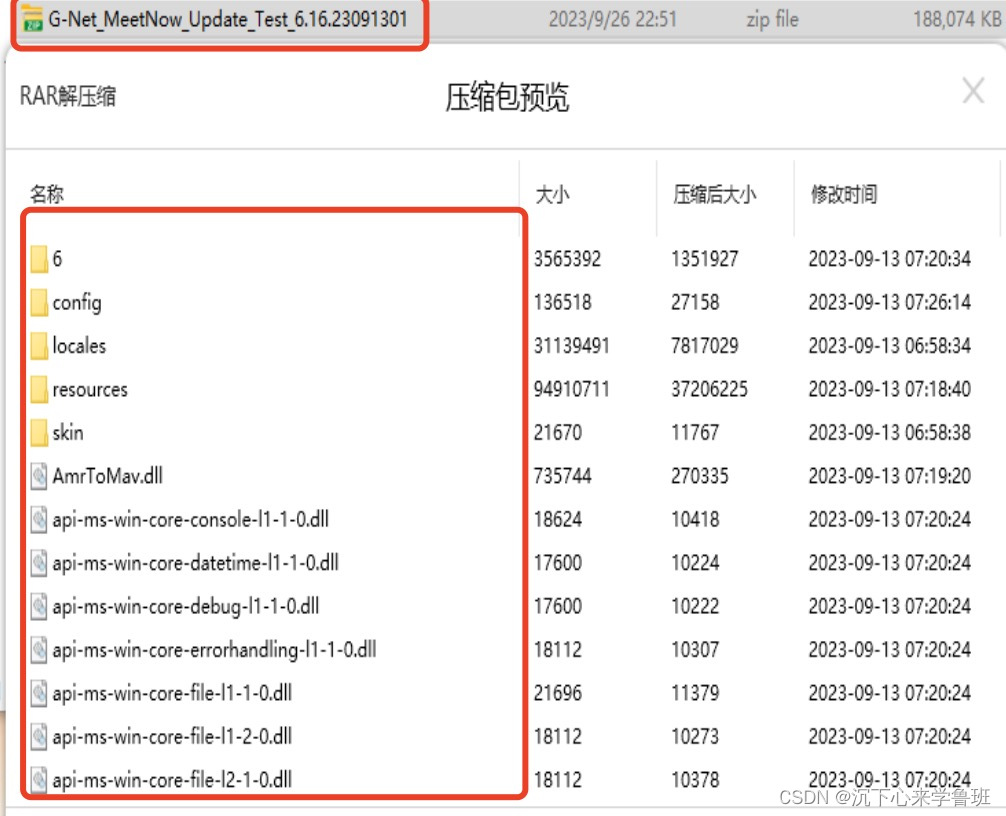This screenshot has width=1006, height=816.
Task: Select the config folder name
Action: (77, 303)
